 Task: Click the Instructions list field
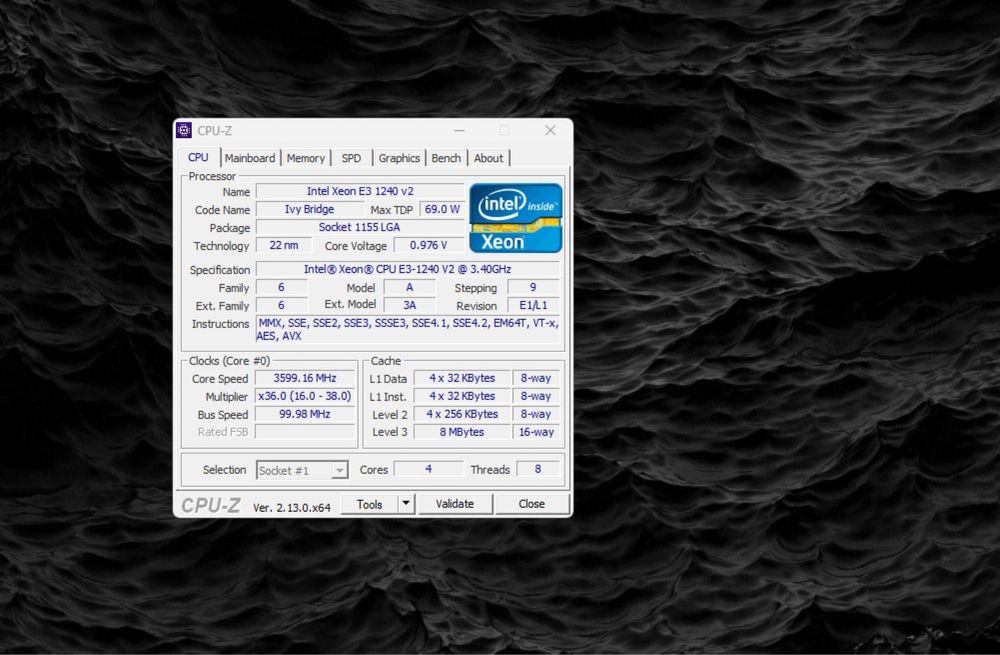tap(408, 330)
